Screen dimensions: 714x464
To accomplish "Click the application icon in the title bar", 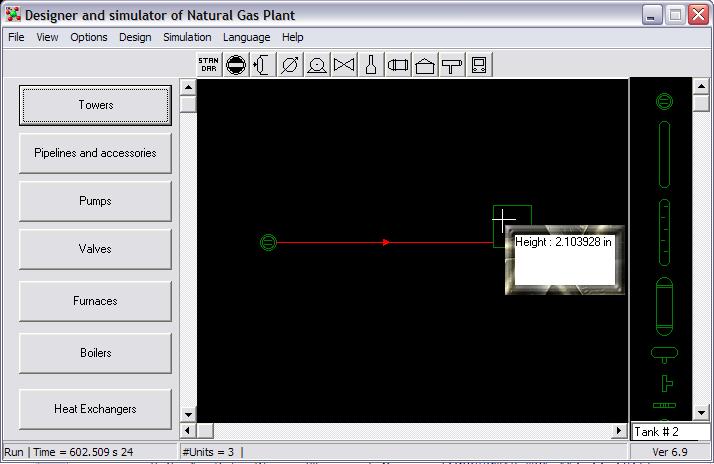I will coord(13,15).
